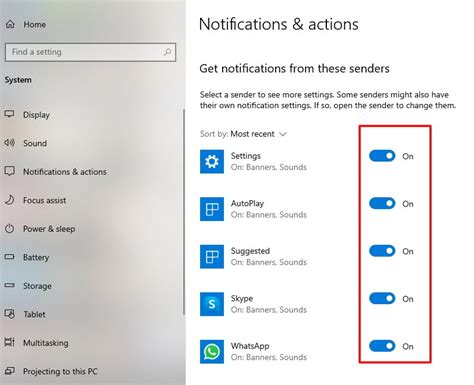Open the Settings app gear icon
The height and width of the screenshot is (385, 474).
click(212, 162)
